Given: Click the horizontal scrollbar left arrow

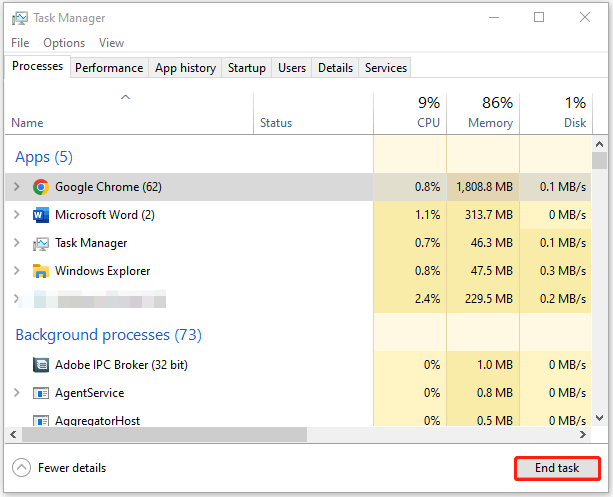Looking at the screenshot, I should pos(13,434).
